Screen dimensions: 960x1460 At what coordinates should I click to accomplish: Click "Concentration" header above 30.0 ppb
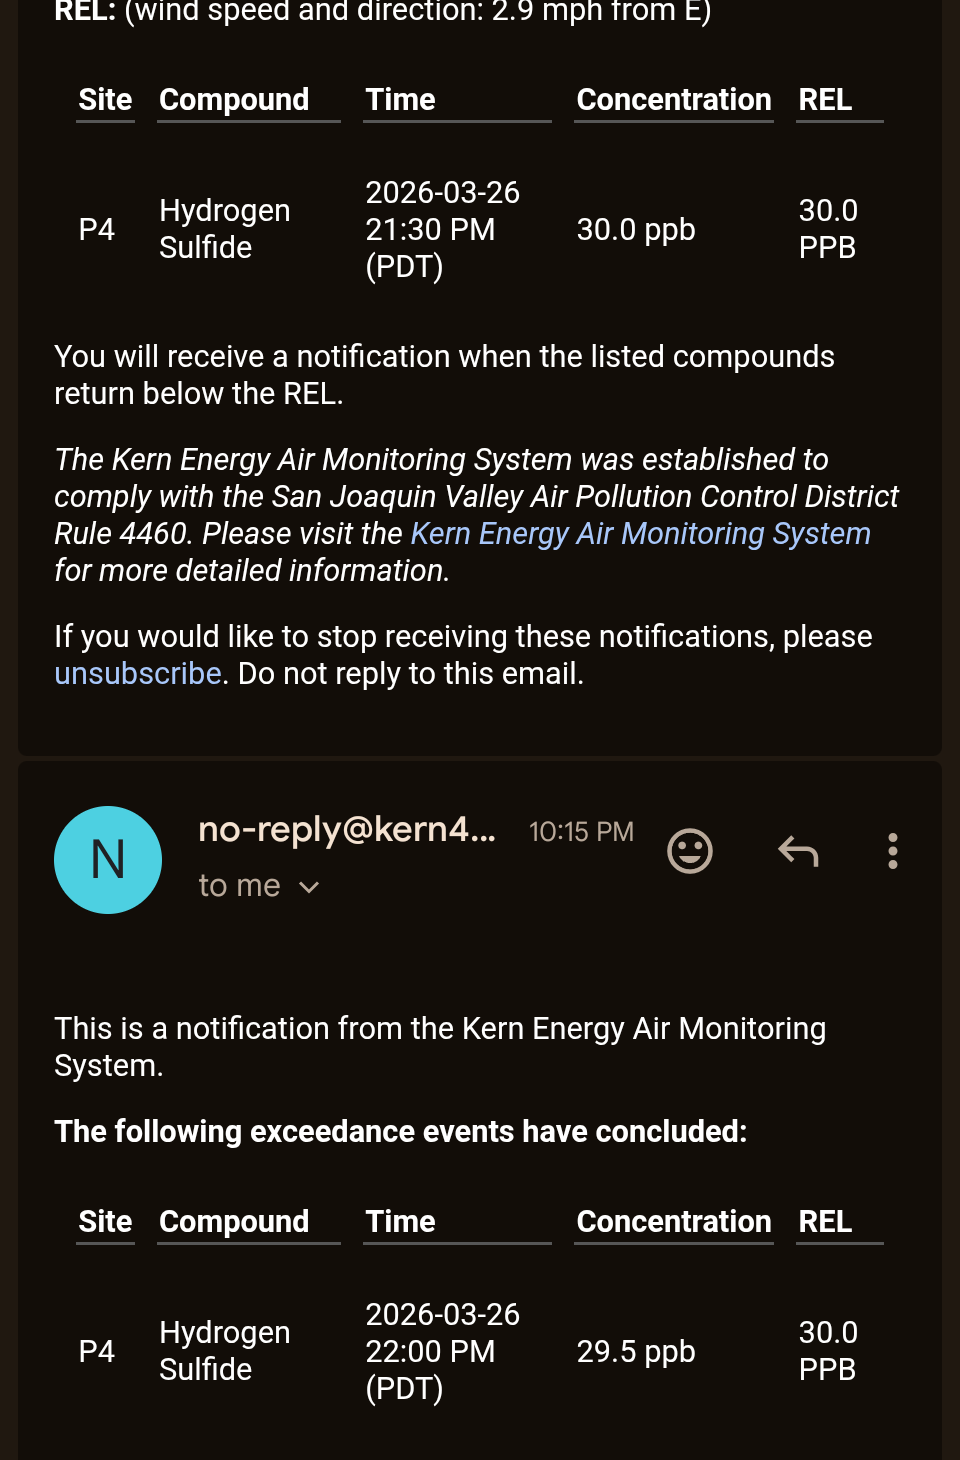673,100
